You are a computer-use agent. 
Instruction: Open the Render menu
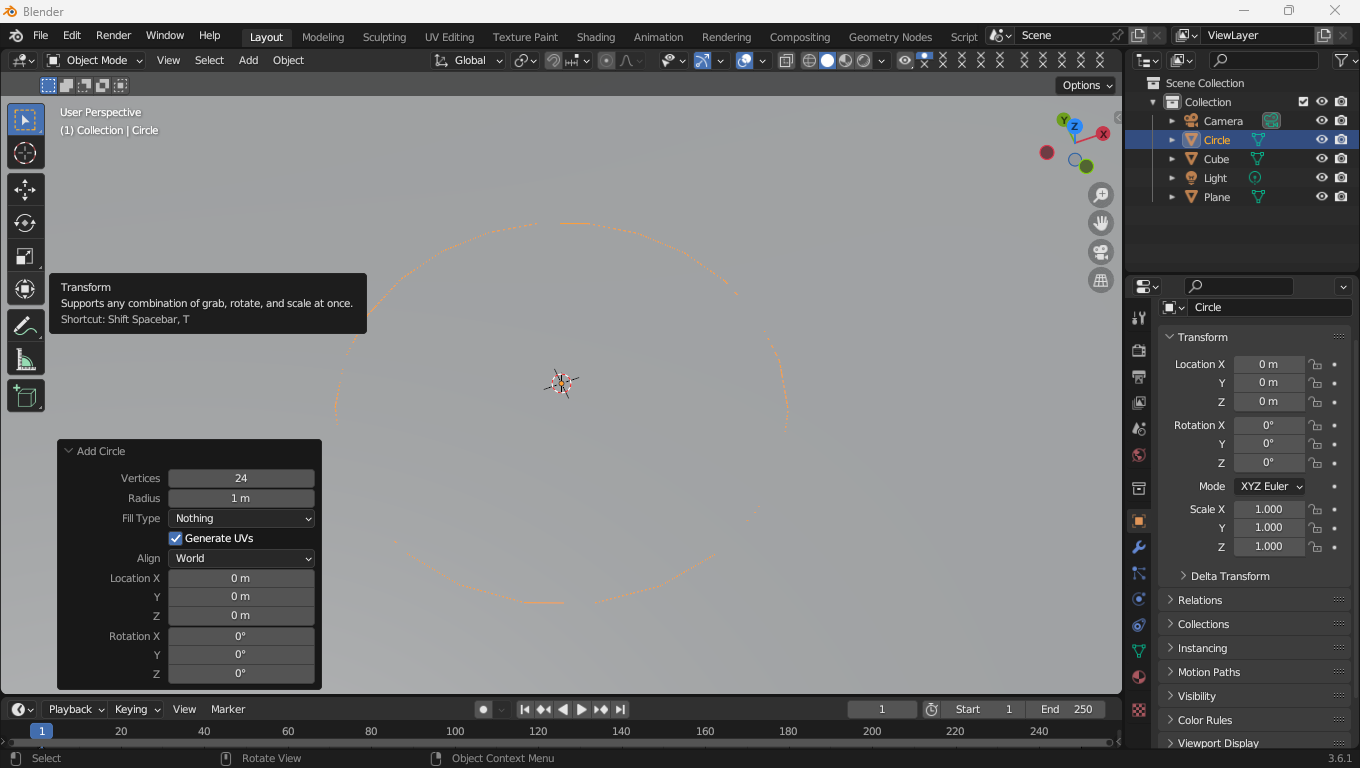[x=113, y=35]
